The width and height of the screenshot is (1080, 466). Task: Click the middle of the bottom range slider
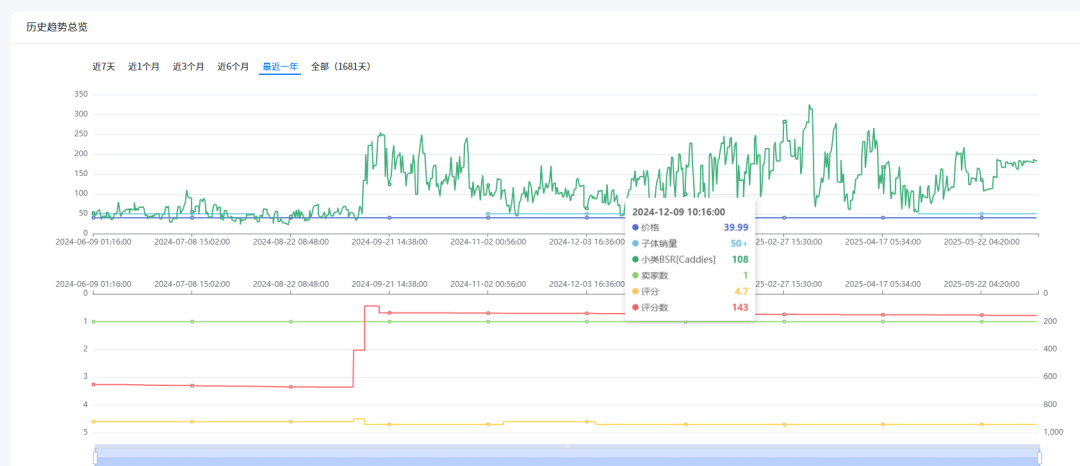(567, 457)
